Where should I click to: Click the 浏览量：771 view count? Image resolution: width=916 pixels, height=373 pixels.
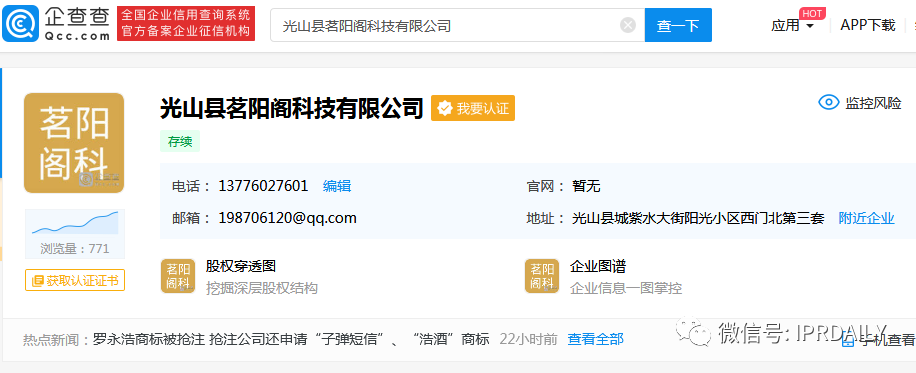(x=75, y=248)
